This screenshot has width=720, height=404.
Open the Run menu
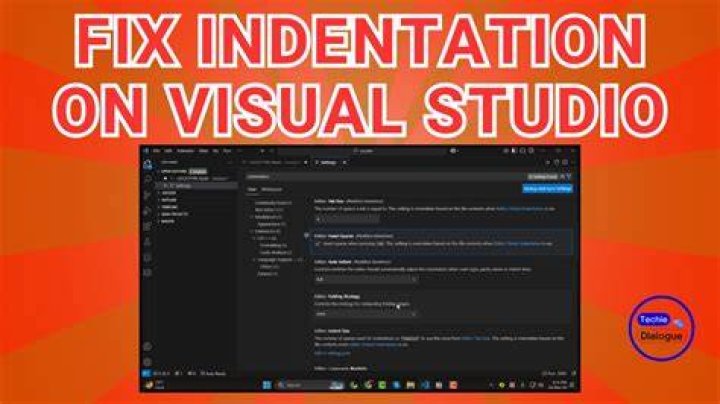pyautogui.click(x=227, y=151)
